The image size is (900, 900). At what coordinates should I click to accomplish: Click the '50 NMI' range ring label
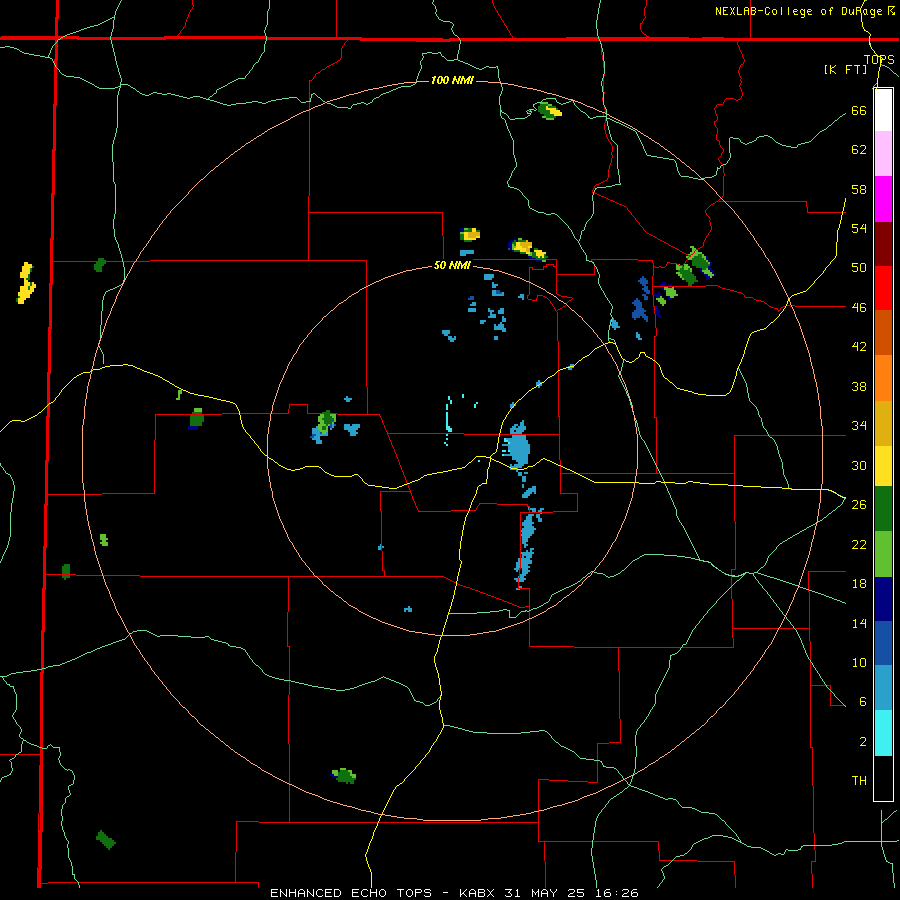(x=452, y=265)
